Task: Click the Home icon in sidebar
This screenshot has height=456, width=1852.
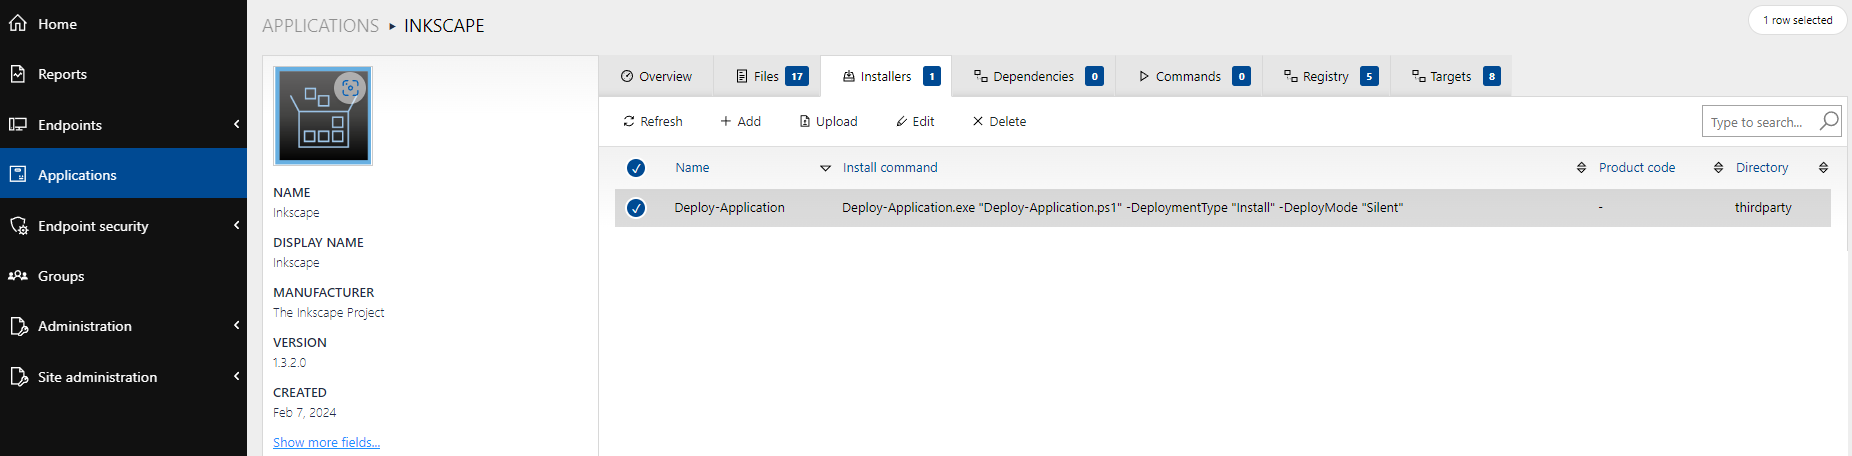Action: tap(18, 23)
